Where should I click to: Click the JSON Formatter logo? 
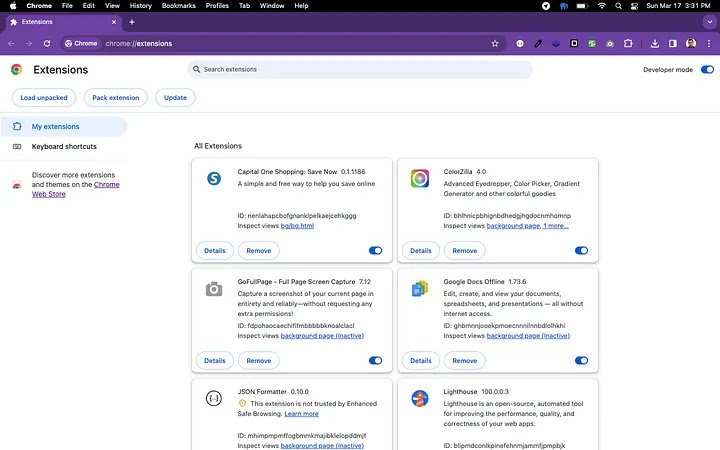(x=214, y=398)
